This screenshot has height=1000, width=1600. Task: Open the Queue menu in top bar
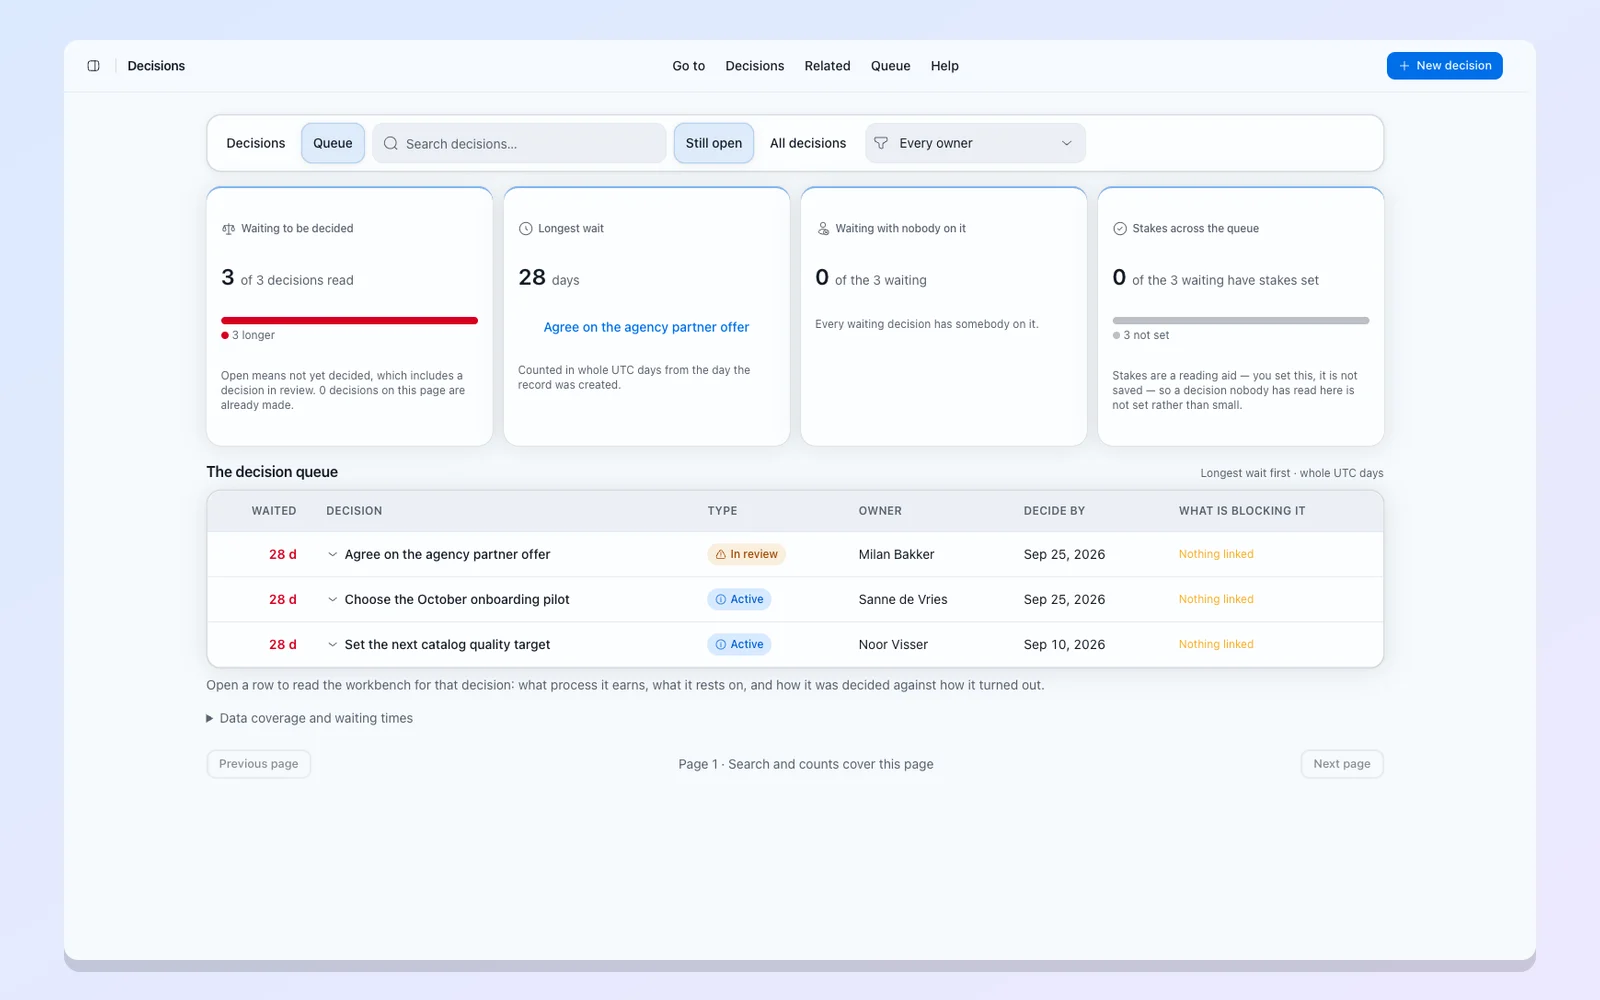[891, 66]
